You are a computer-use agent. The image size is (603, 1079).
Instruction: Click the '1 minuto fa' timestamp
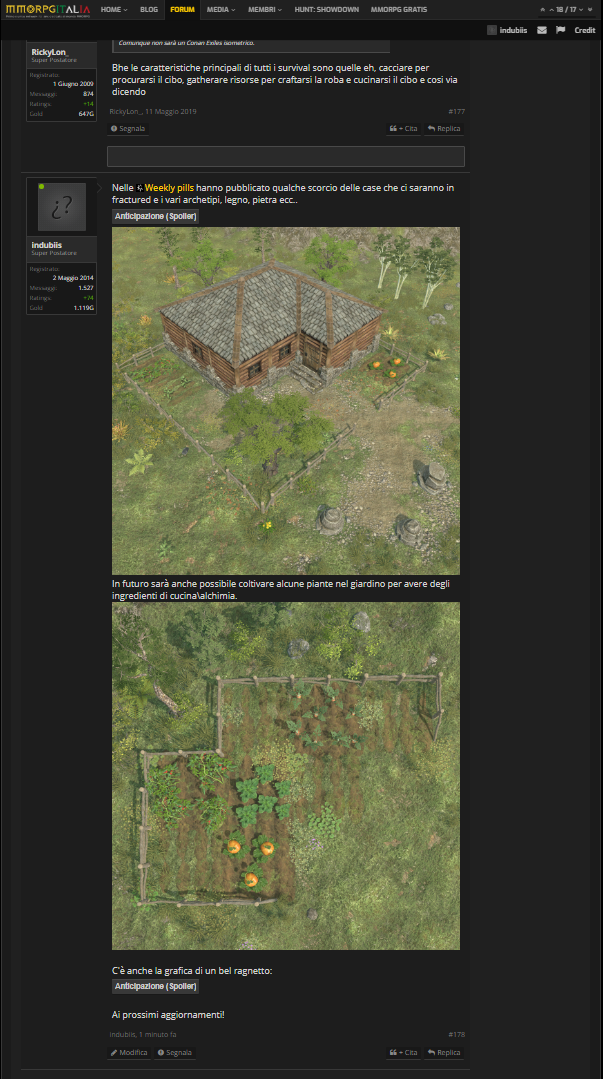[x=158, y=1034]
